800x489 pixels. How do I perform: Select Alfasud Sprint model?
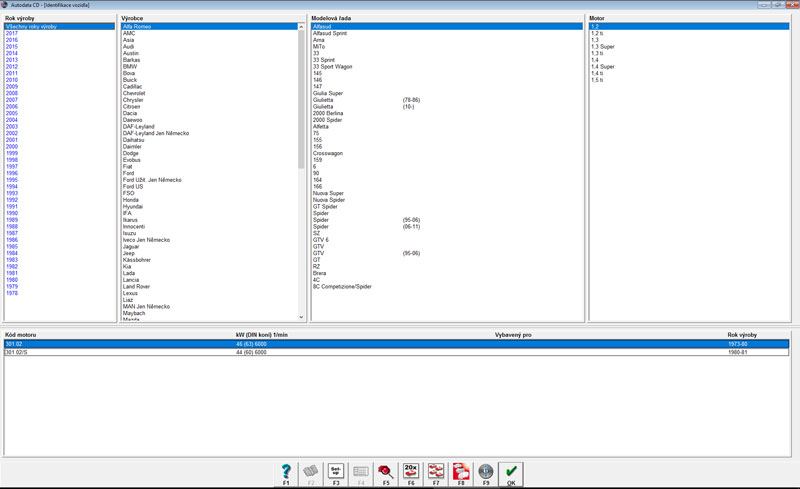pos(330,33)
